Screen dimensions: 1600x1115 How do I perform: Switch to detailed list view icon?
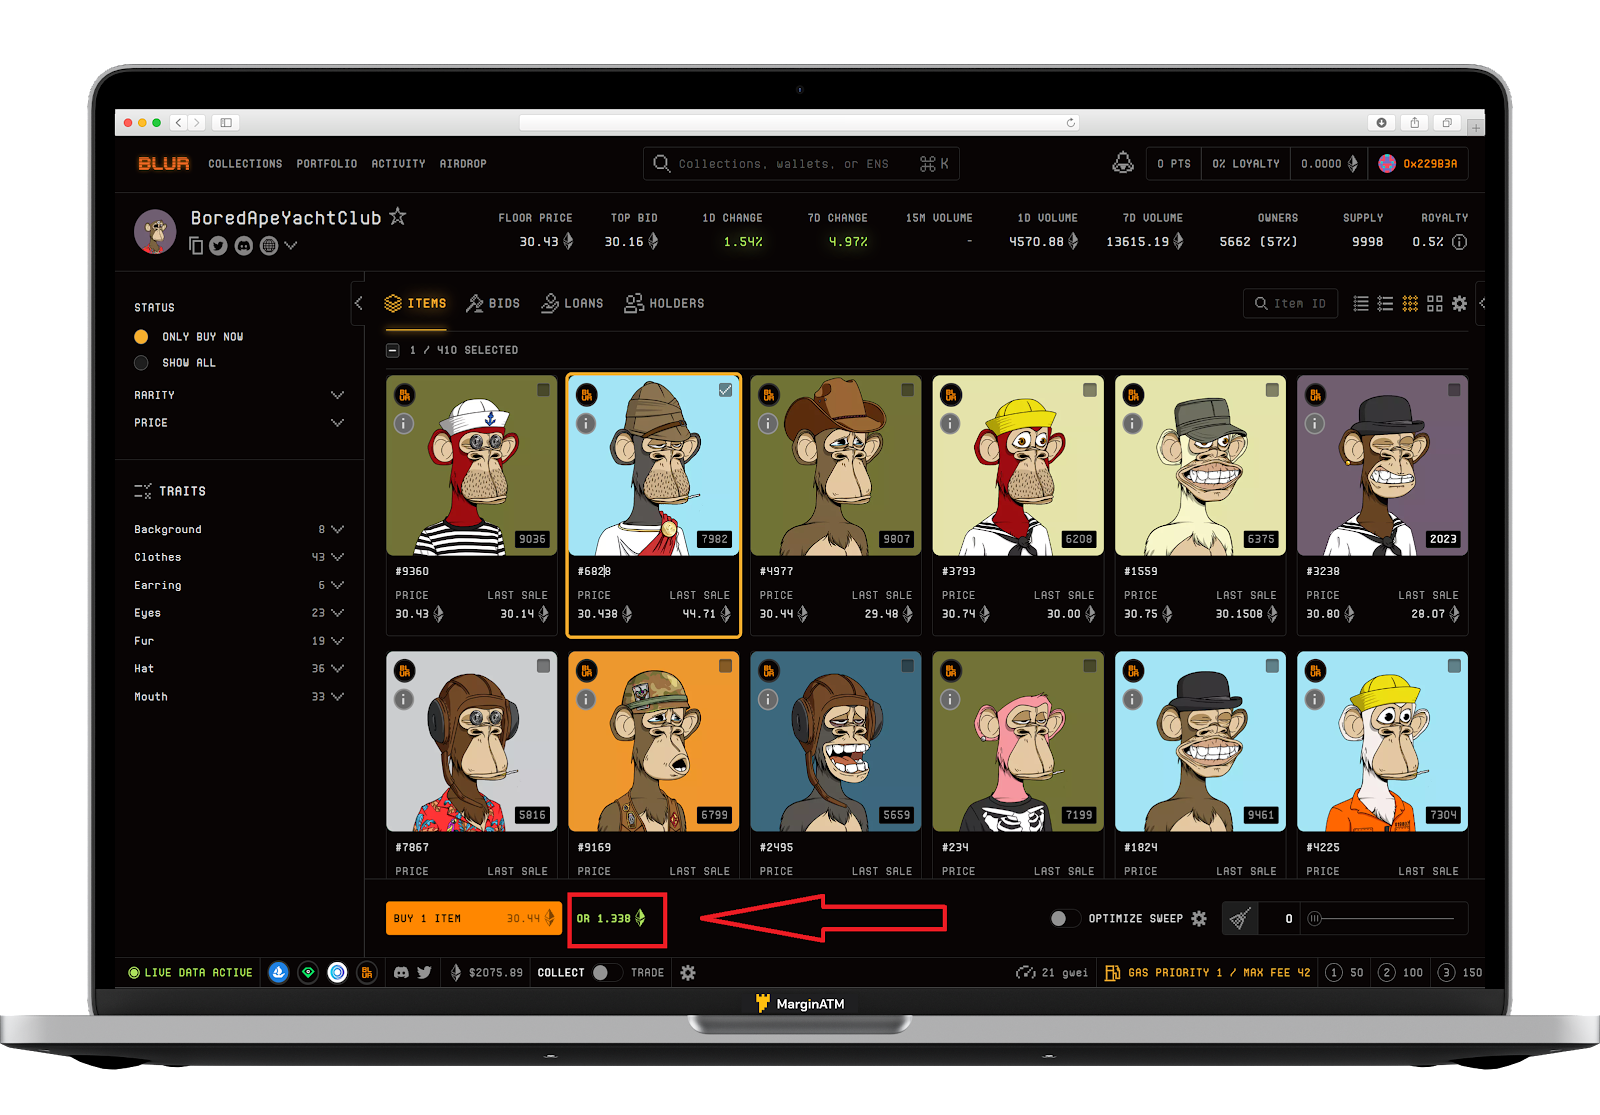(x=1385, y=303)
